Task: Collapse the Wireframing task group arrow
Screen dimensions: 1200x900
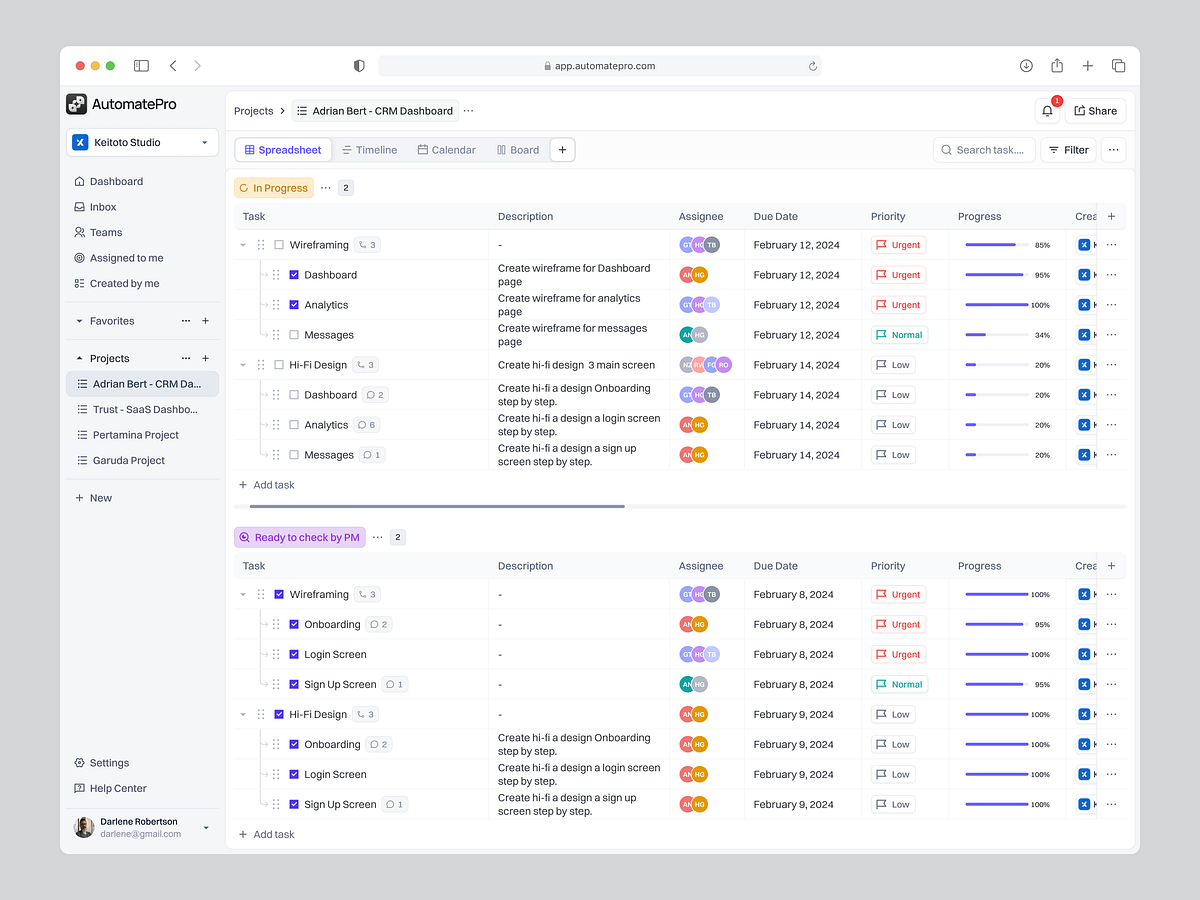Action: 242,244
